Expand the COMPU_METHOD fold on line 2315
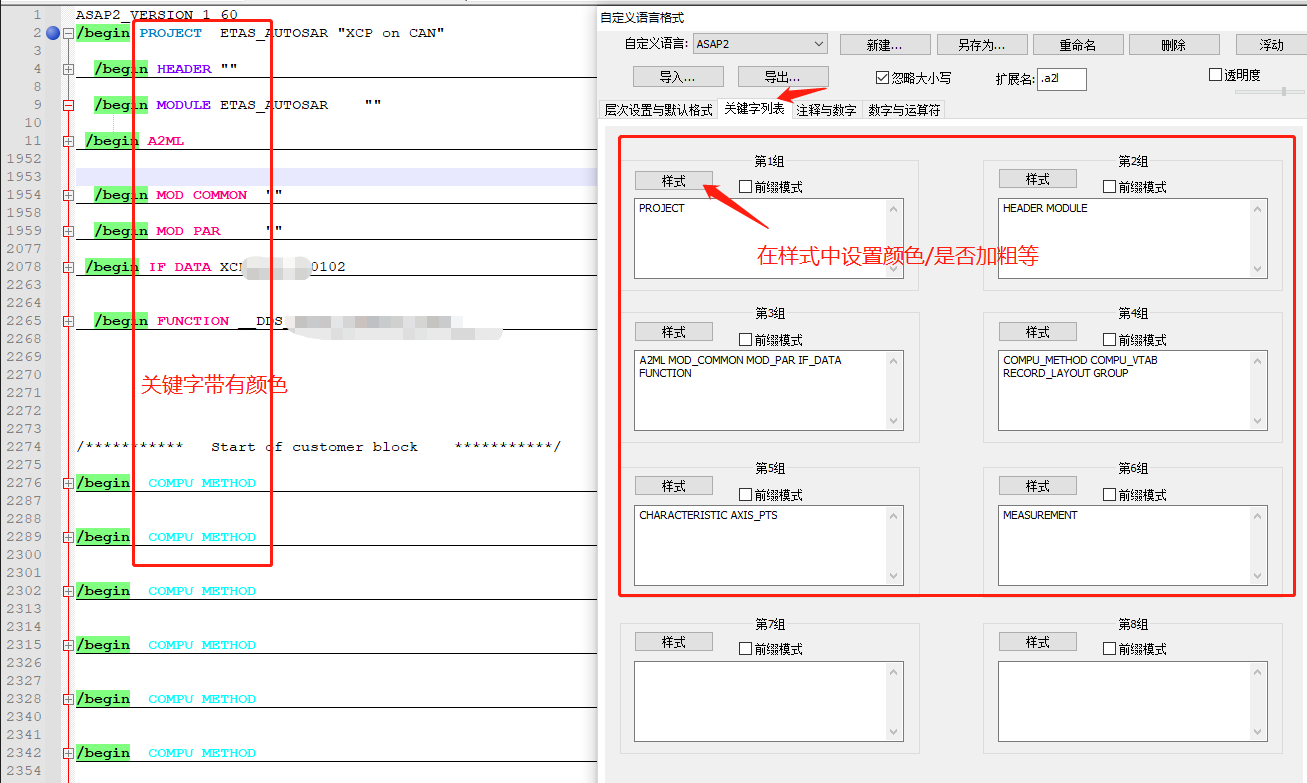 click(x=68, y=645)
